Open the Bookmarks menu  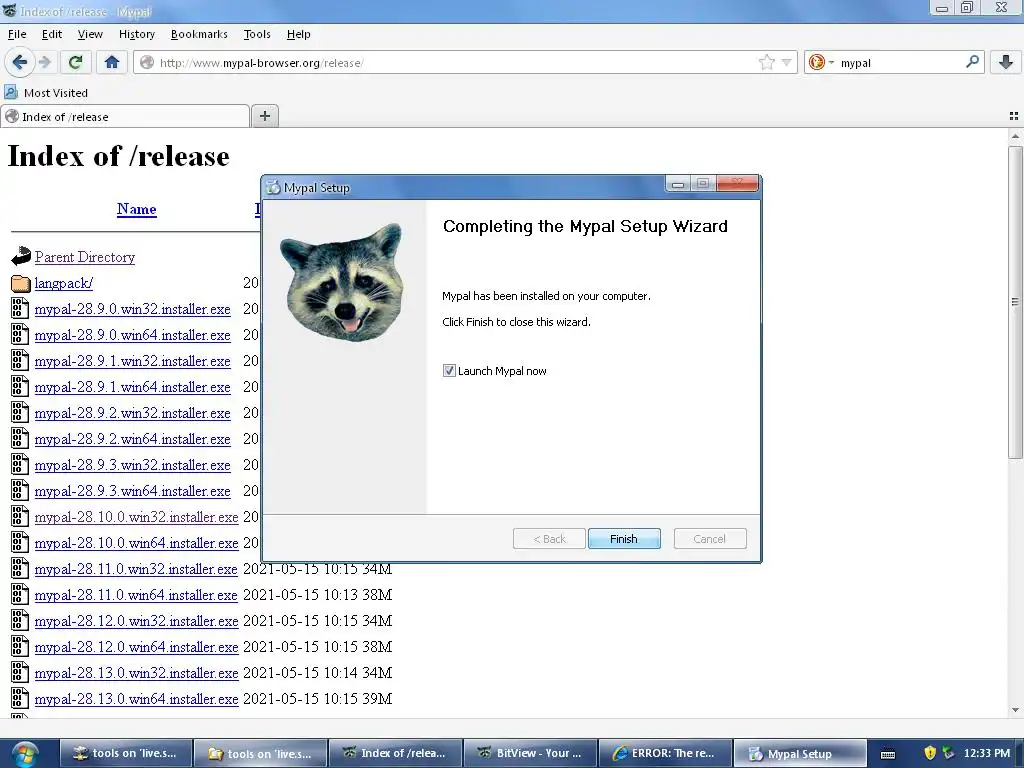click(199, 34)
